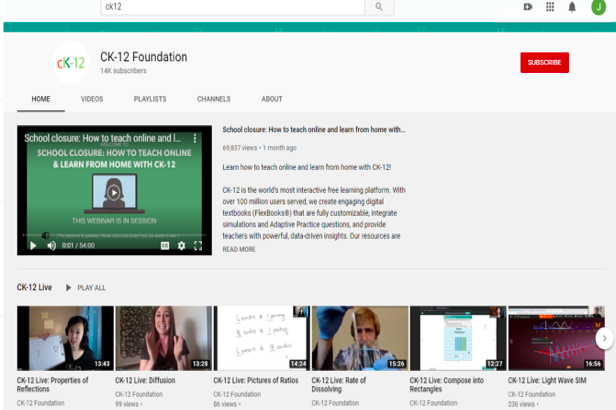Click title CK-12 Live: Diffusion
Viewport: 616px width, 410px height.
click(x=145, y=380)
